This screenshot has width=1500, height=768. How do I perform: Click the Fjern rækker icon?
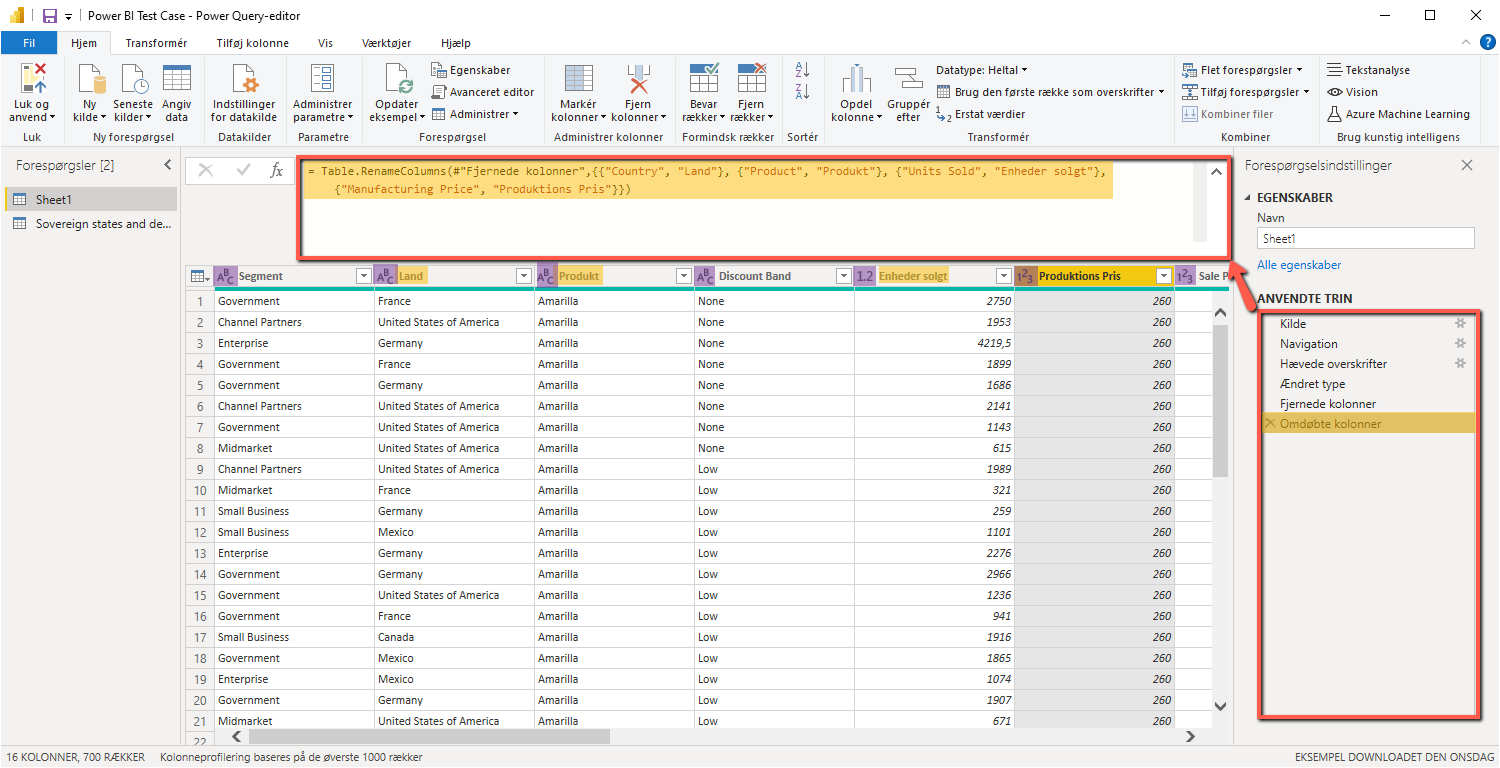point(751,79)
